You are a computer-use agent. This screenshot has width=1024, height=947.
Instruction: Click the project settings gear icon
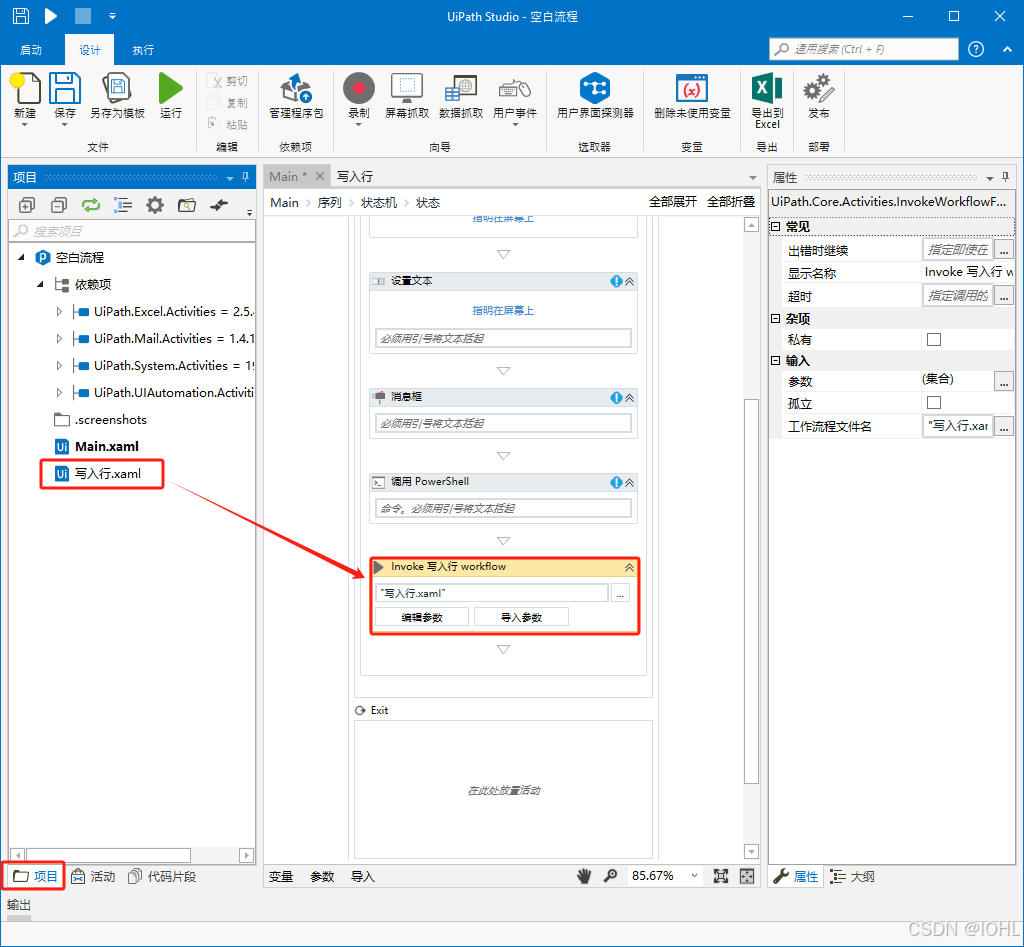[x=155, y=205]
